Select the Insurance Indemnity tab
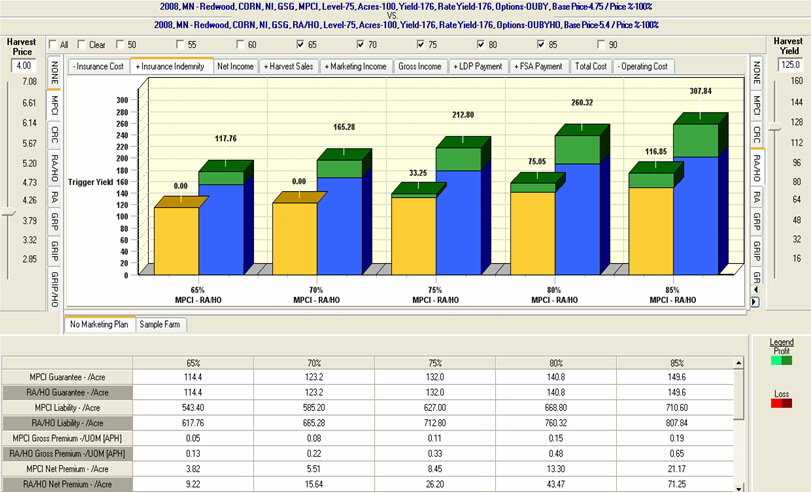The width and height of the screenshot is (811, 493). point(171,66)
